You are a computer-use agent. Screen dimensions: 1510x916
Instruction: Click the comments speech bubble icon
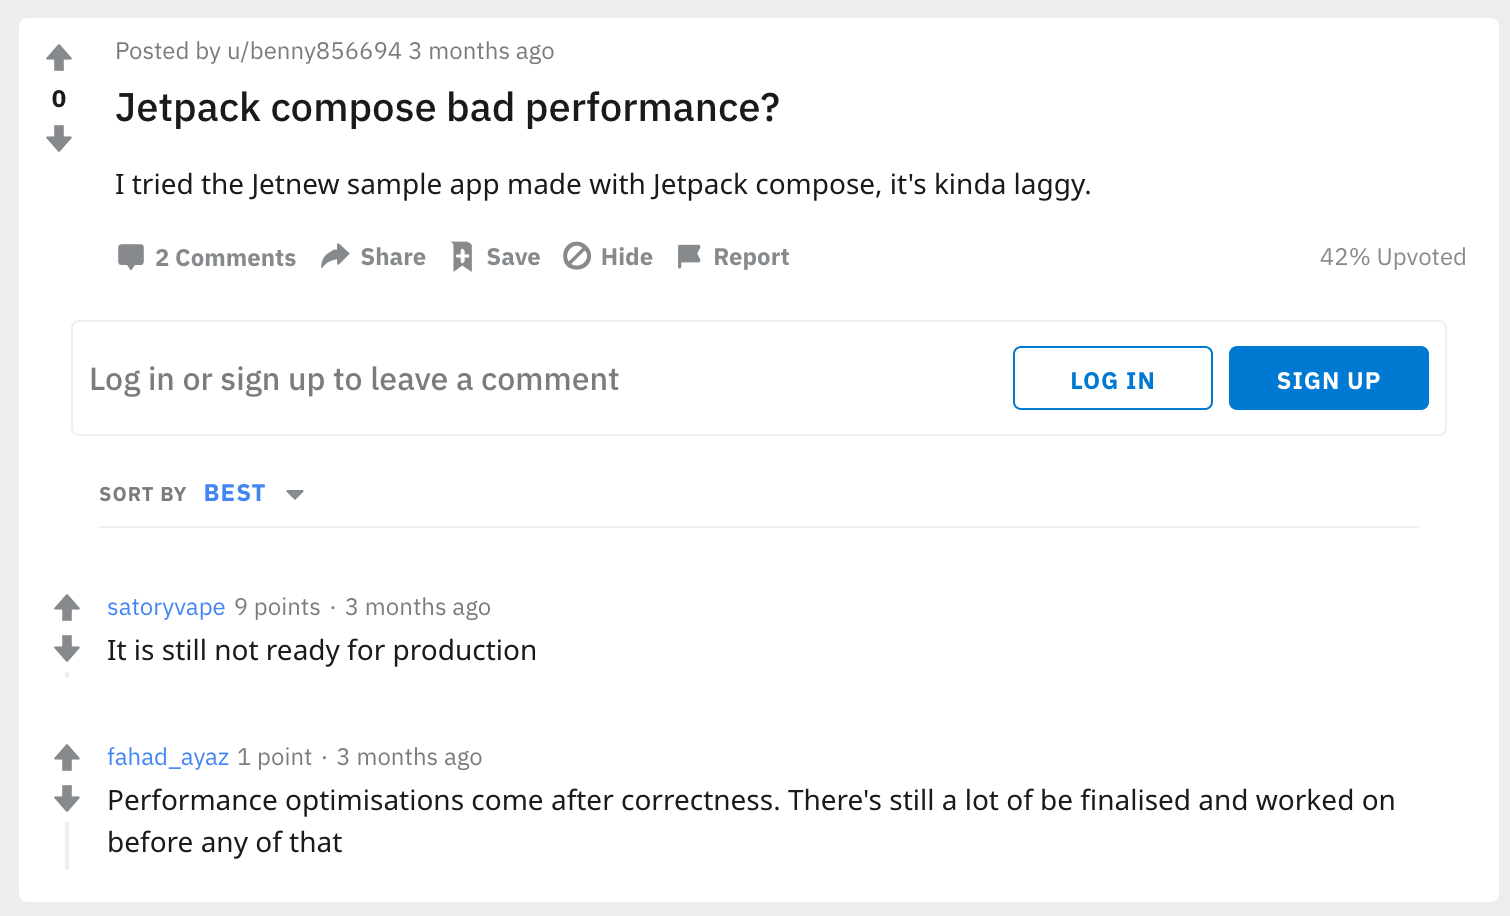(131, 257)
